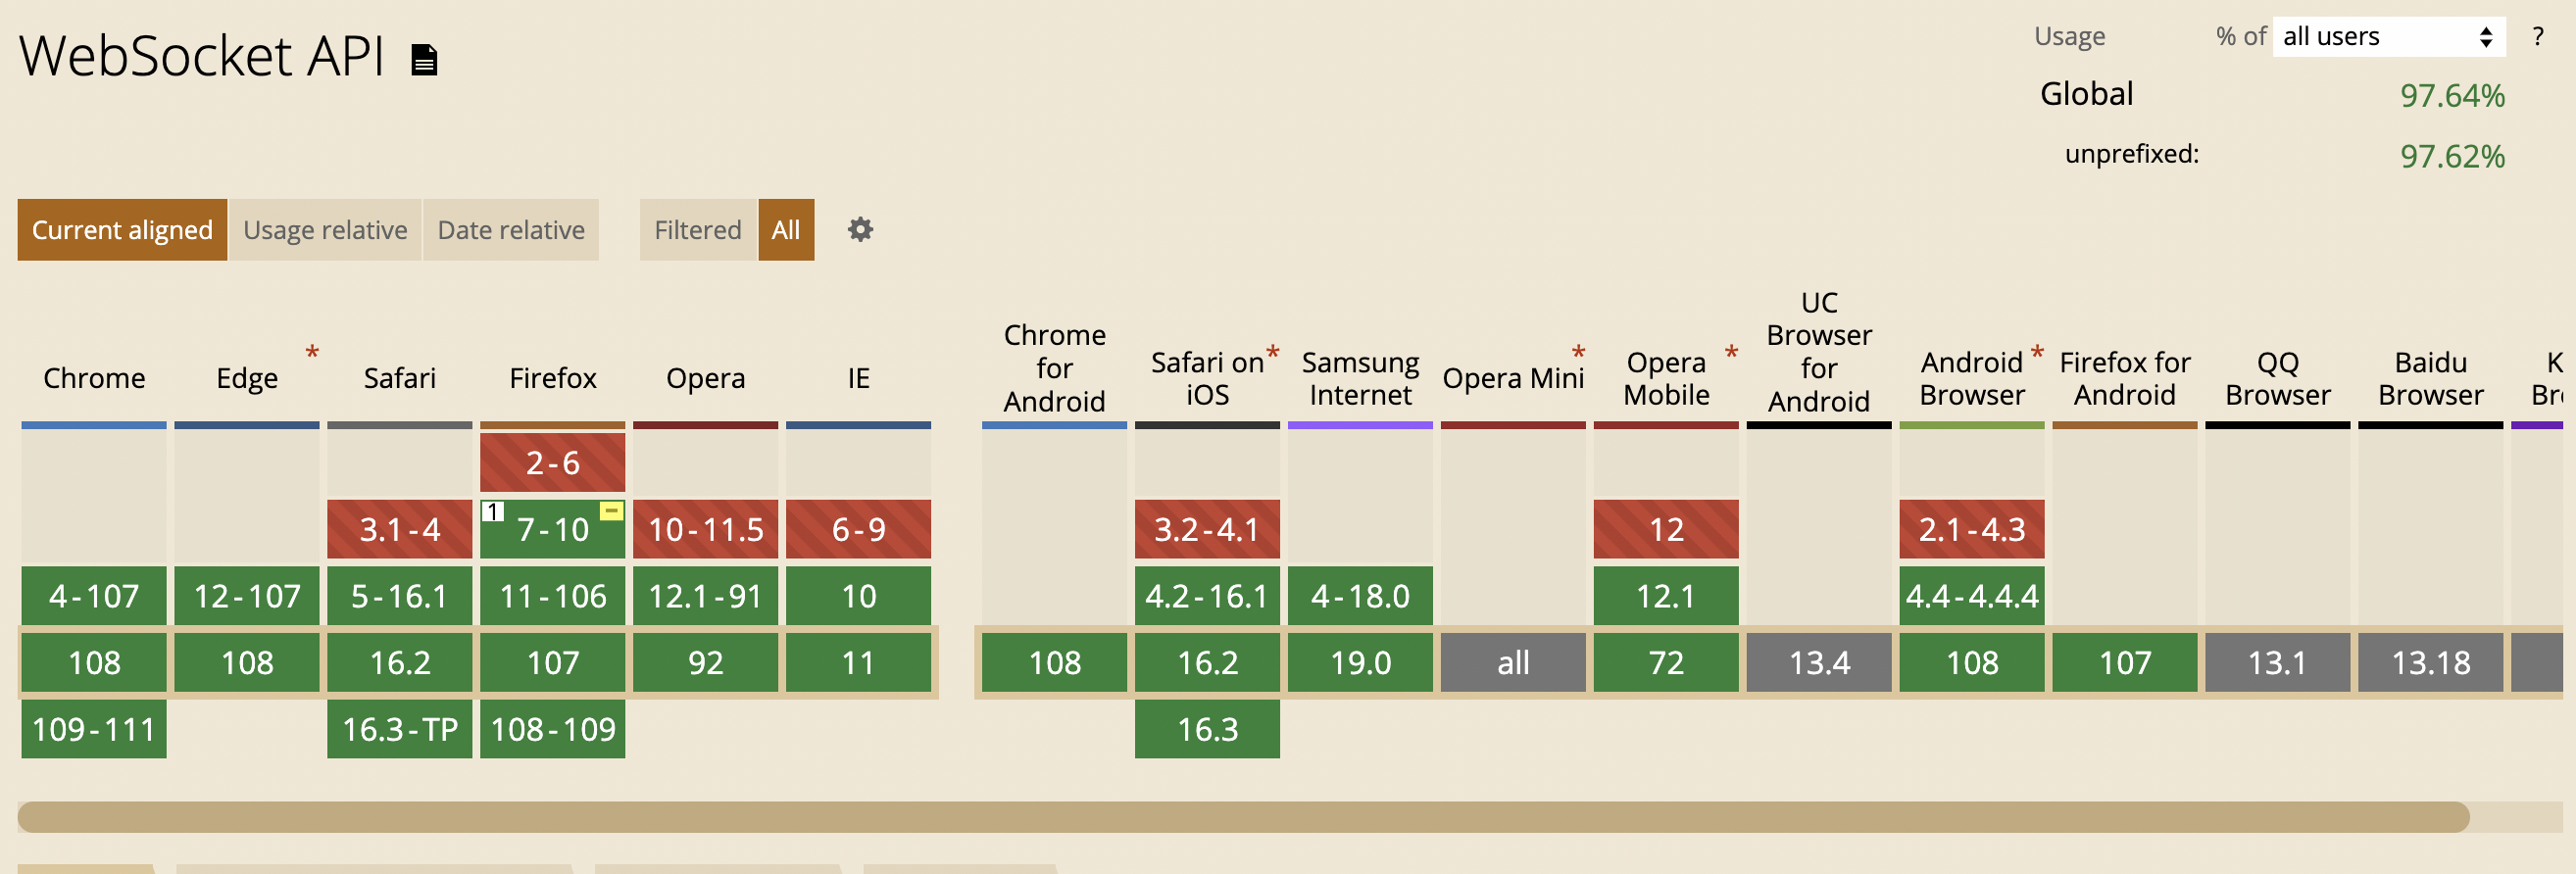2576x874 pixels.
Task: Select the Current aligned view
Action: click(x=122, y=230)
